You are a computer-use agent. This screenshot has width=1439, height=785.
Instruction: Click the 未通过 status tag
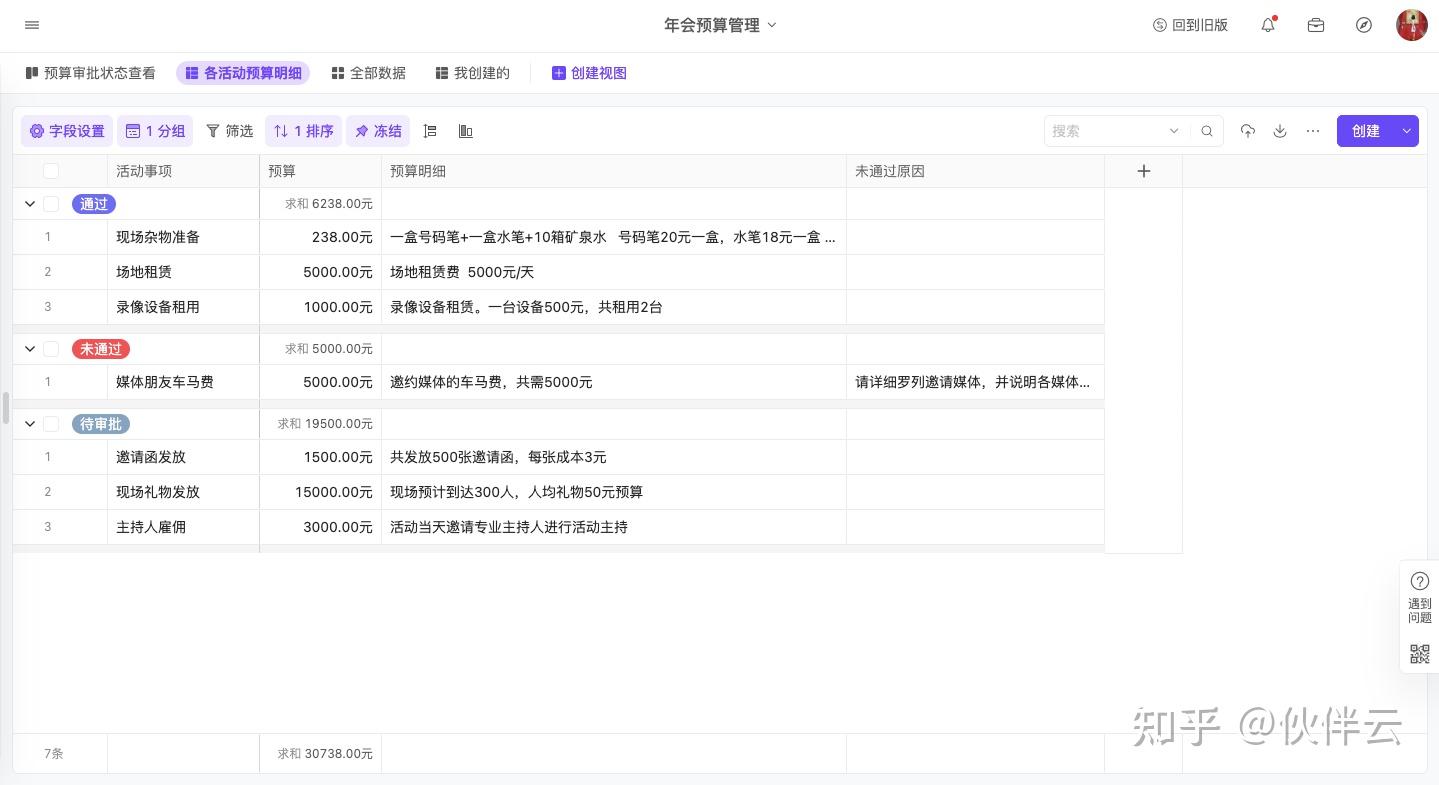click(x=101, y=349)
